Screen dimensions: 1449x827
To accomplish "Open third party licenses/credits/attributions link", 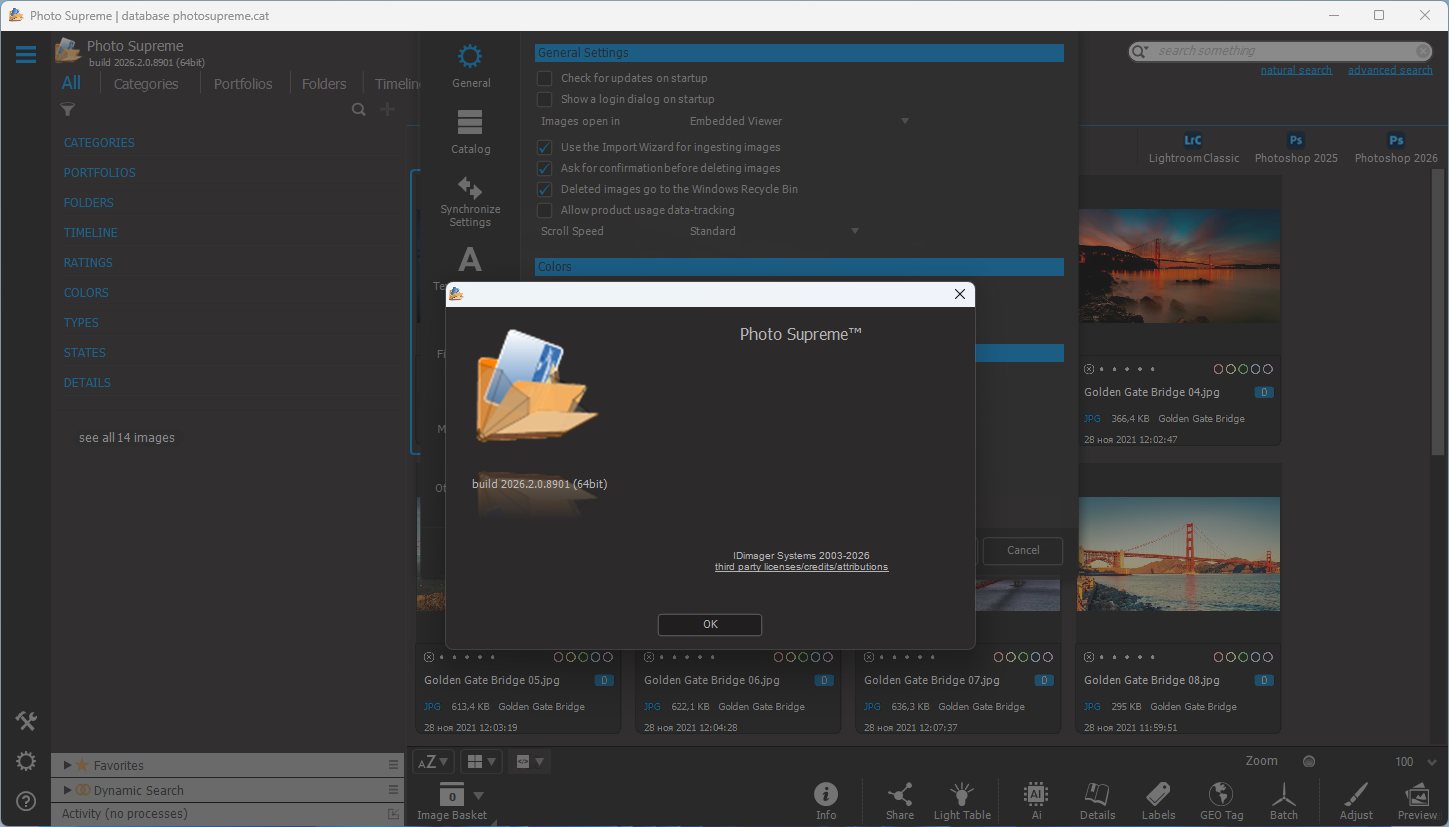I will (801, 567).
